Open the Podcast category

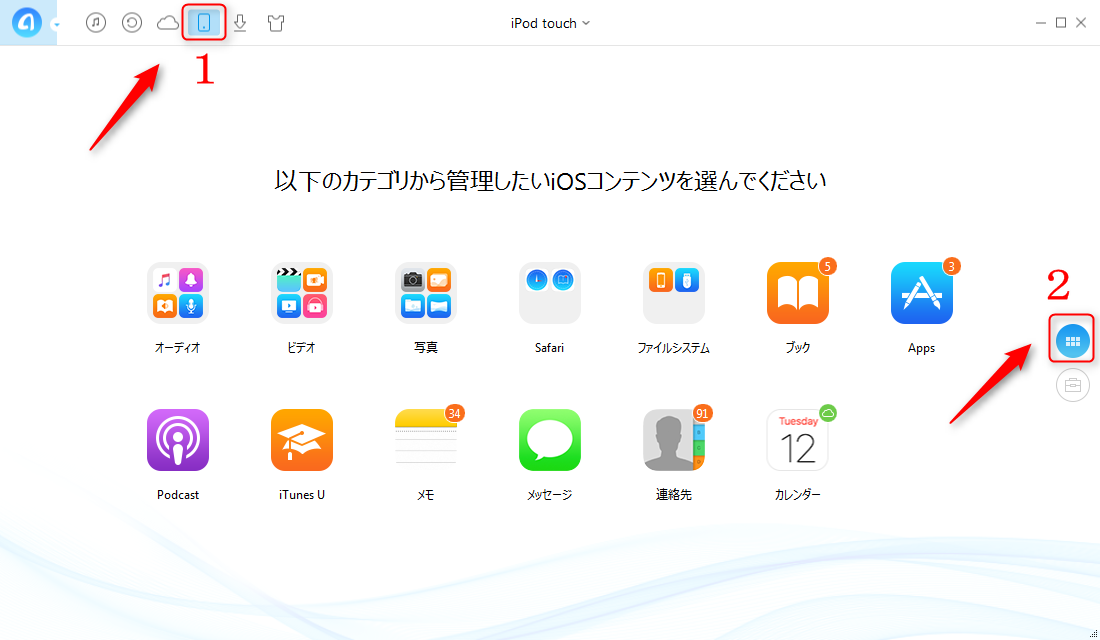tap(177, 440)
